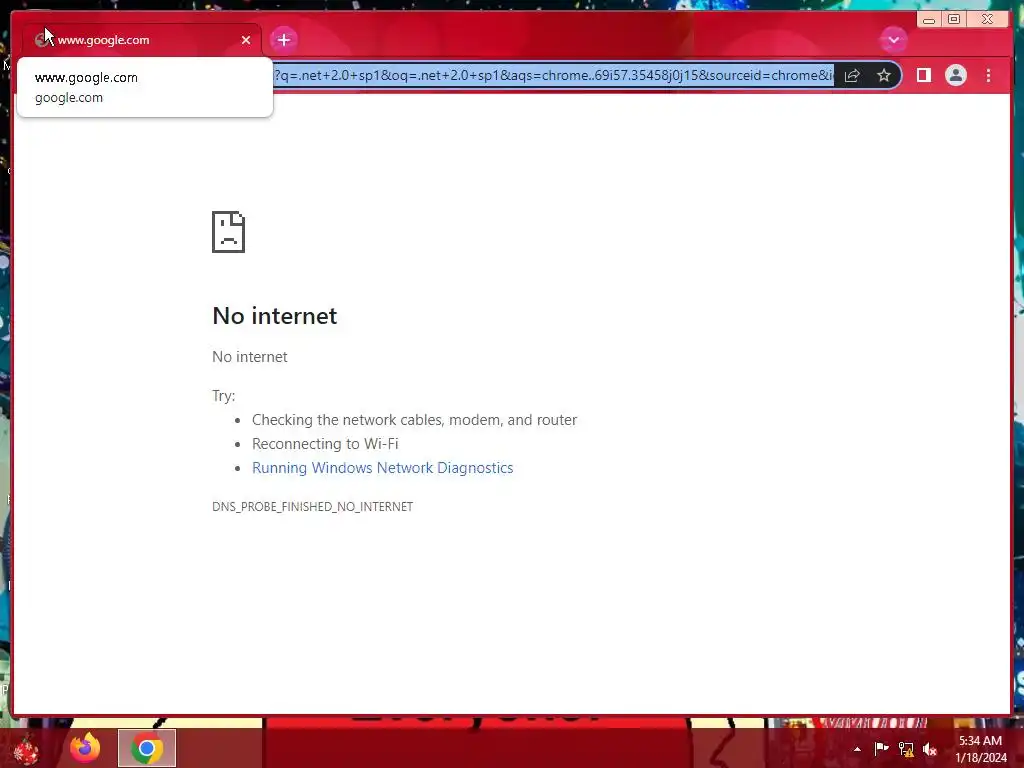The image size is (1024, 768).
Task: Click DNS_PROBE_FINISHED_NO_INTERNET error code
Action: [x=313, y=507]
